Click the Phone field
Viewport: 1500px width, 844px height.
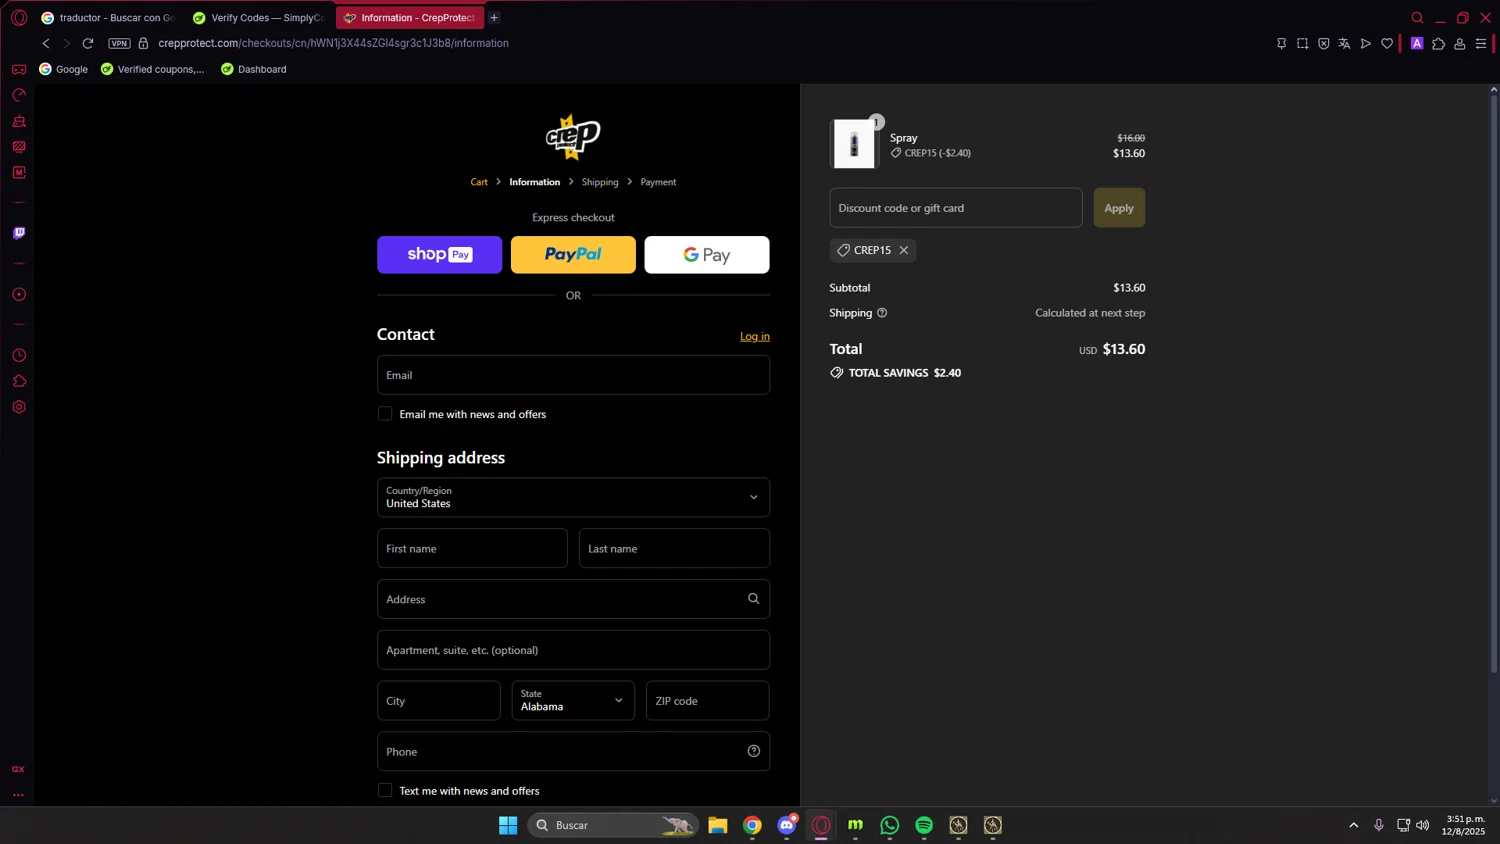573,751
